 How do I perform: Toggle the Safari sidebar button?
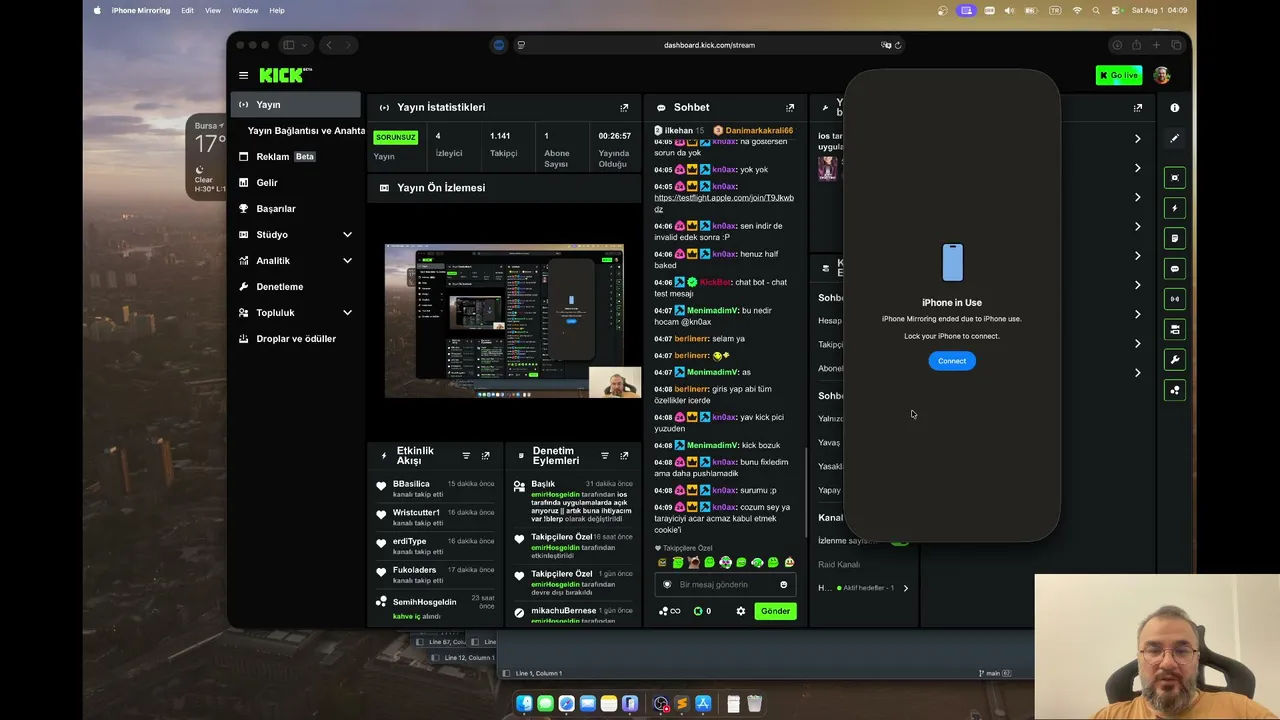point(288,45)
